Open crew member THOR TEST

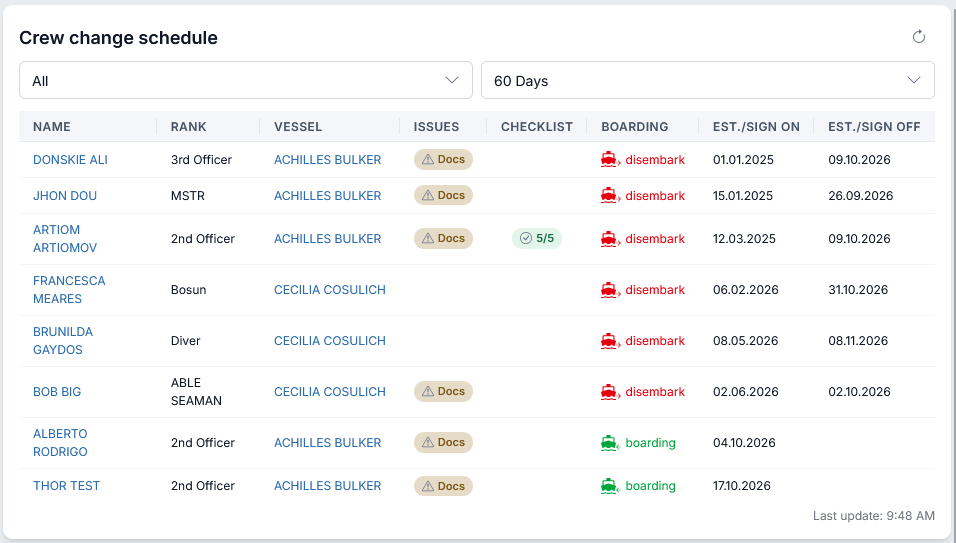click(x=66, y=486)
